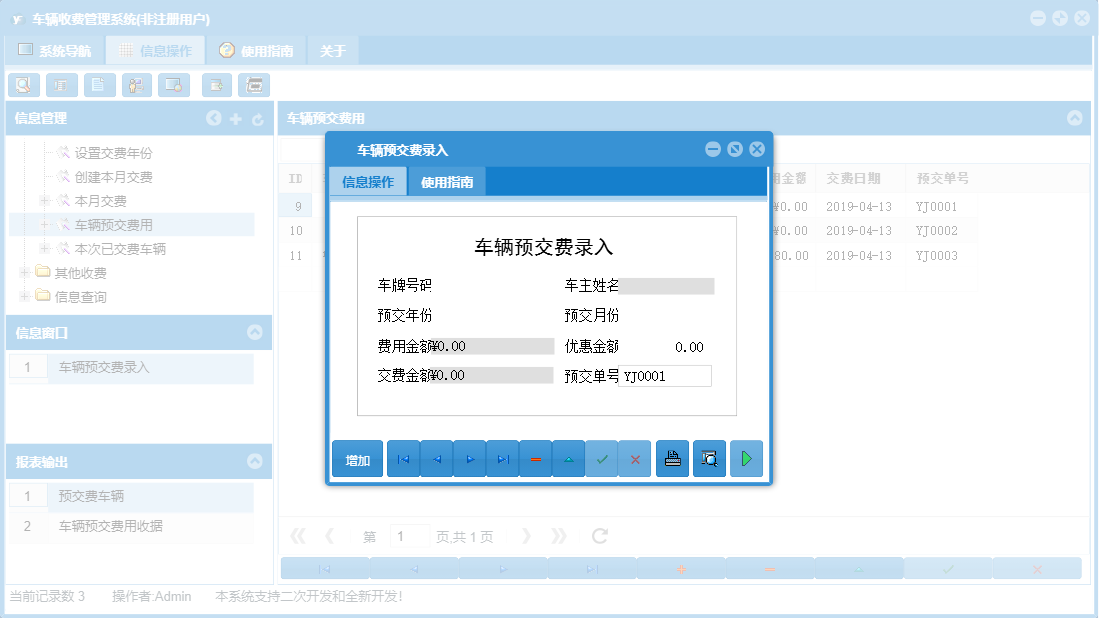Viewport: 1099px width, 618px height.
Task: Delete the current record using the red minus
Action: pyautogui.click(x=535, y=458)
